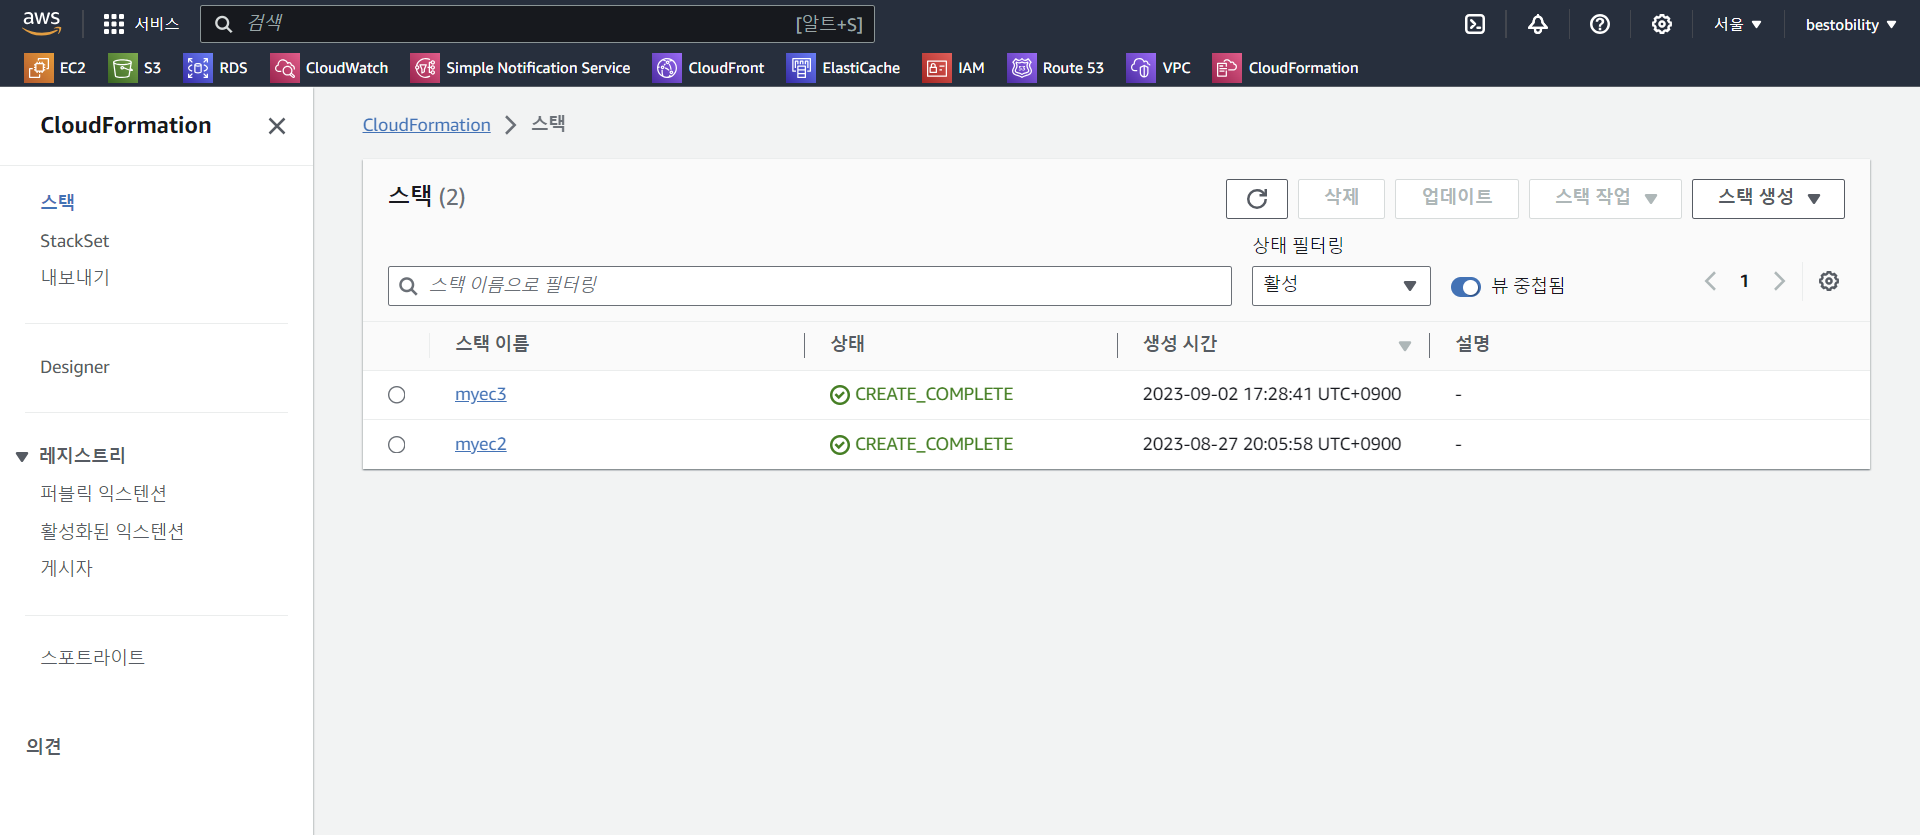Open StackSet in the side navigation
Viewport: 1920px width, 835px height.
(x=74, y=241)
